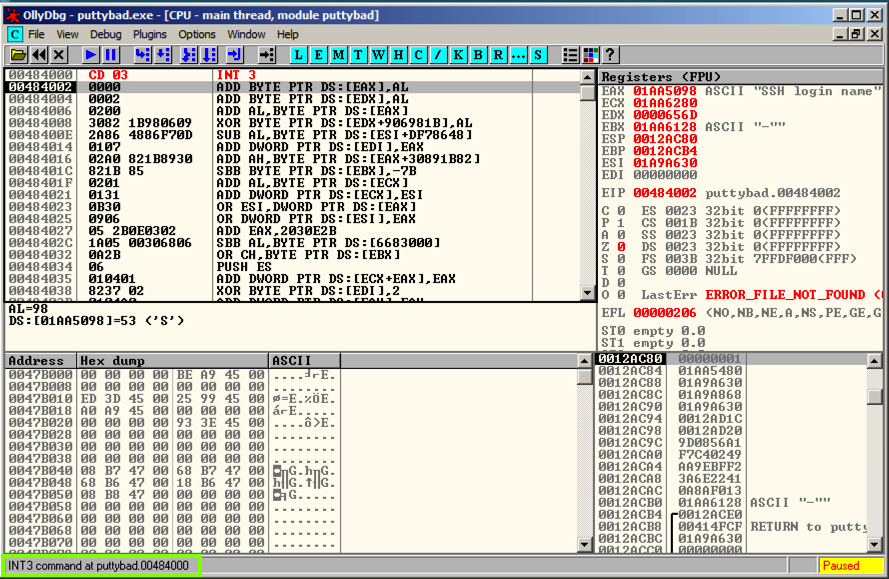Viewport: 889px width, 579px height.
Task: Open Breakpoints window with B button
Action: click(x=479, y=55)
